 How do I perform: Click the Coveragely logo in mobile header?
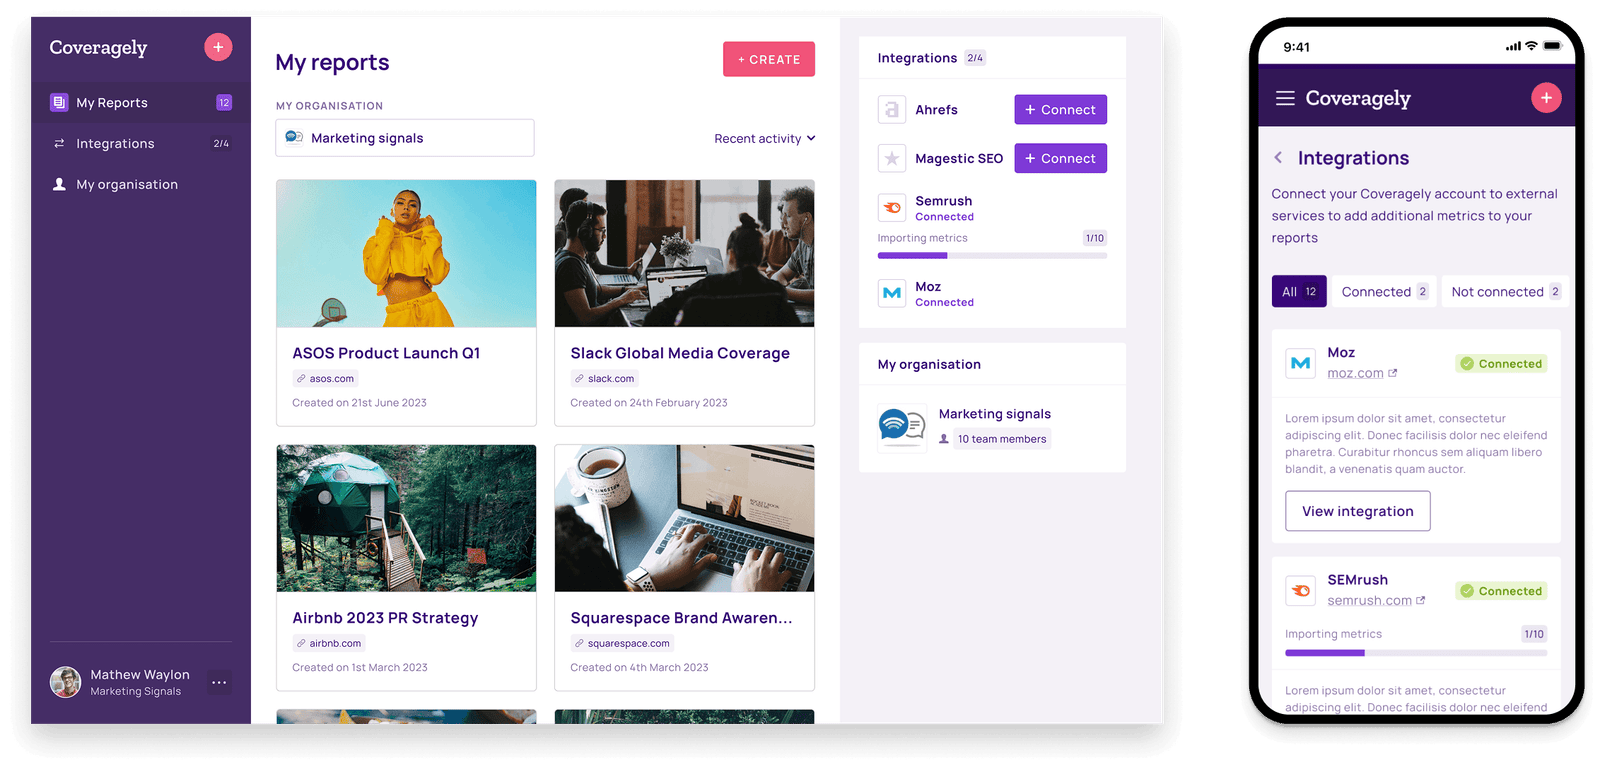tap(1358, 98)
